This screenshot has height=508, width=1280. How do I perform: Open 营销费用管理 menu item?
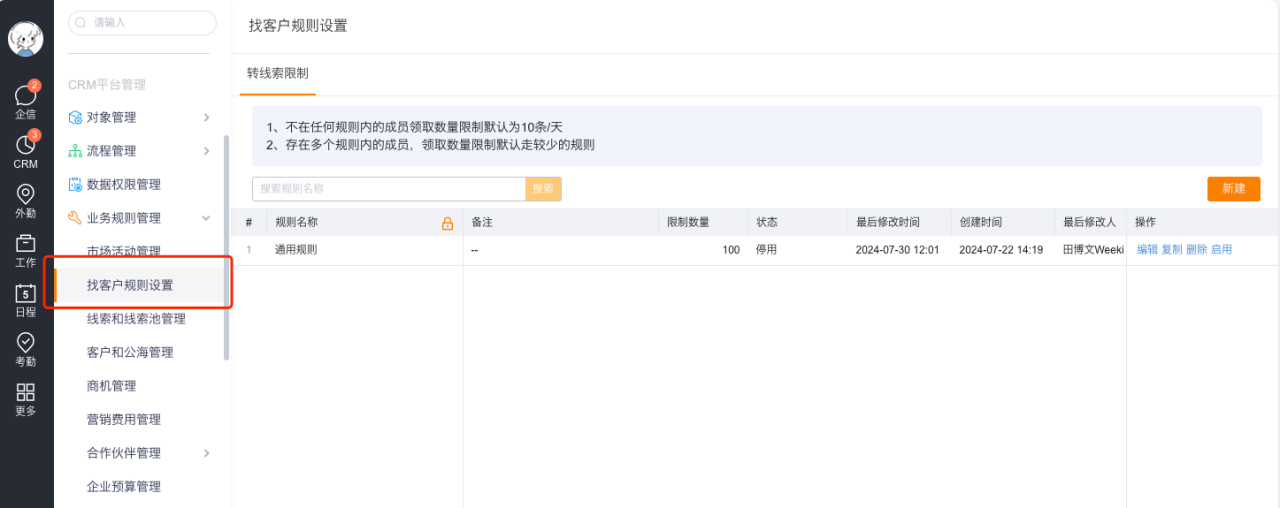tap(124, 419)
